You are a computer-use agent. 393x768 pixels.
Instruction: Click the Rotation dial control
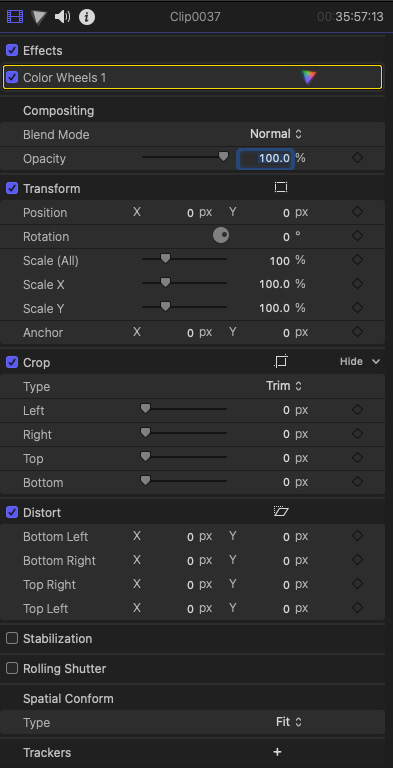point(221,236)
